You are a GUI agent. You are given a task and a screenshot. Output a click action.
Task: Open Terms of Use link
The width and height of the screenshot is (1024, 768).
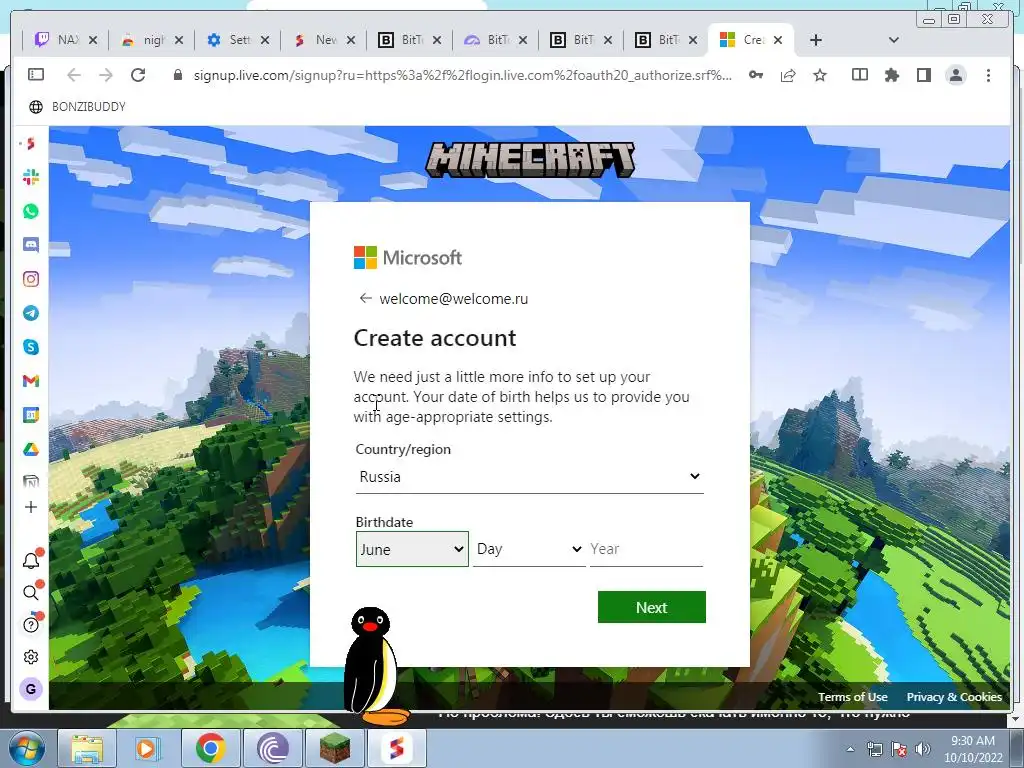852,697
